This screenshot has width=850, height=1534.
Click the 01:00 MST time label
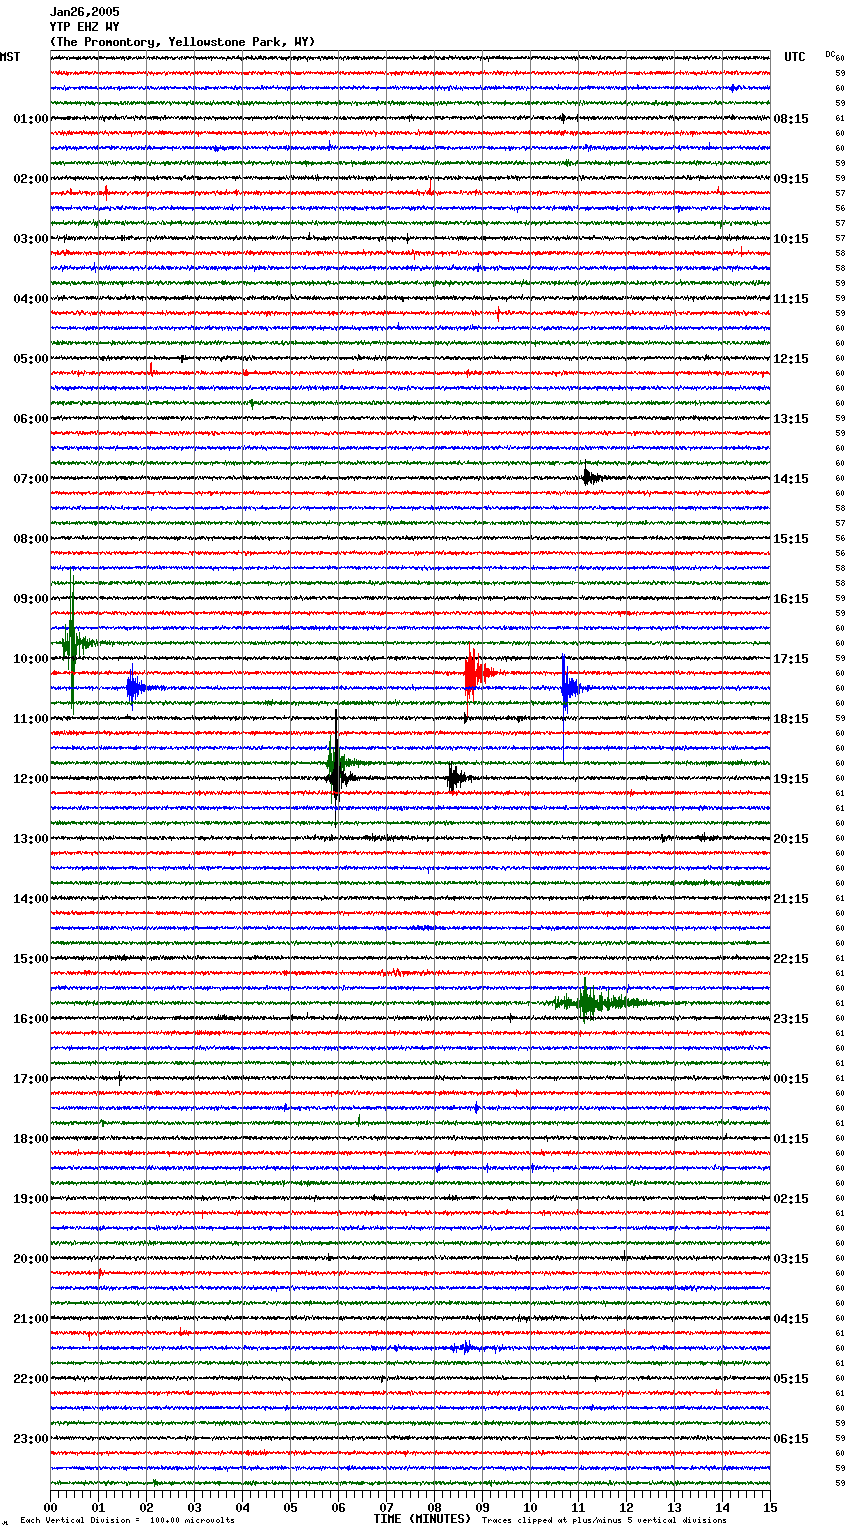pos(31,119)
